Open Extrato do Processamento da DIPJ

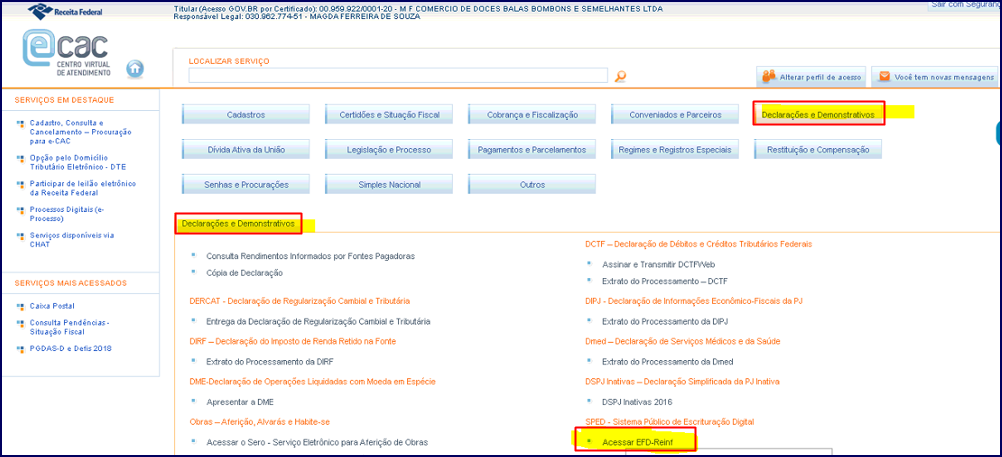coord(665,321)
